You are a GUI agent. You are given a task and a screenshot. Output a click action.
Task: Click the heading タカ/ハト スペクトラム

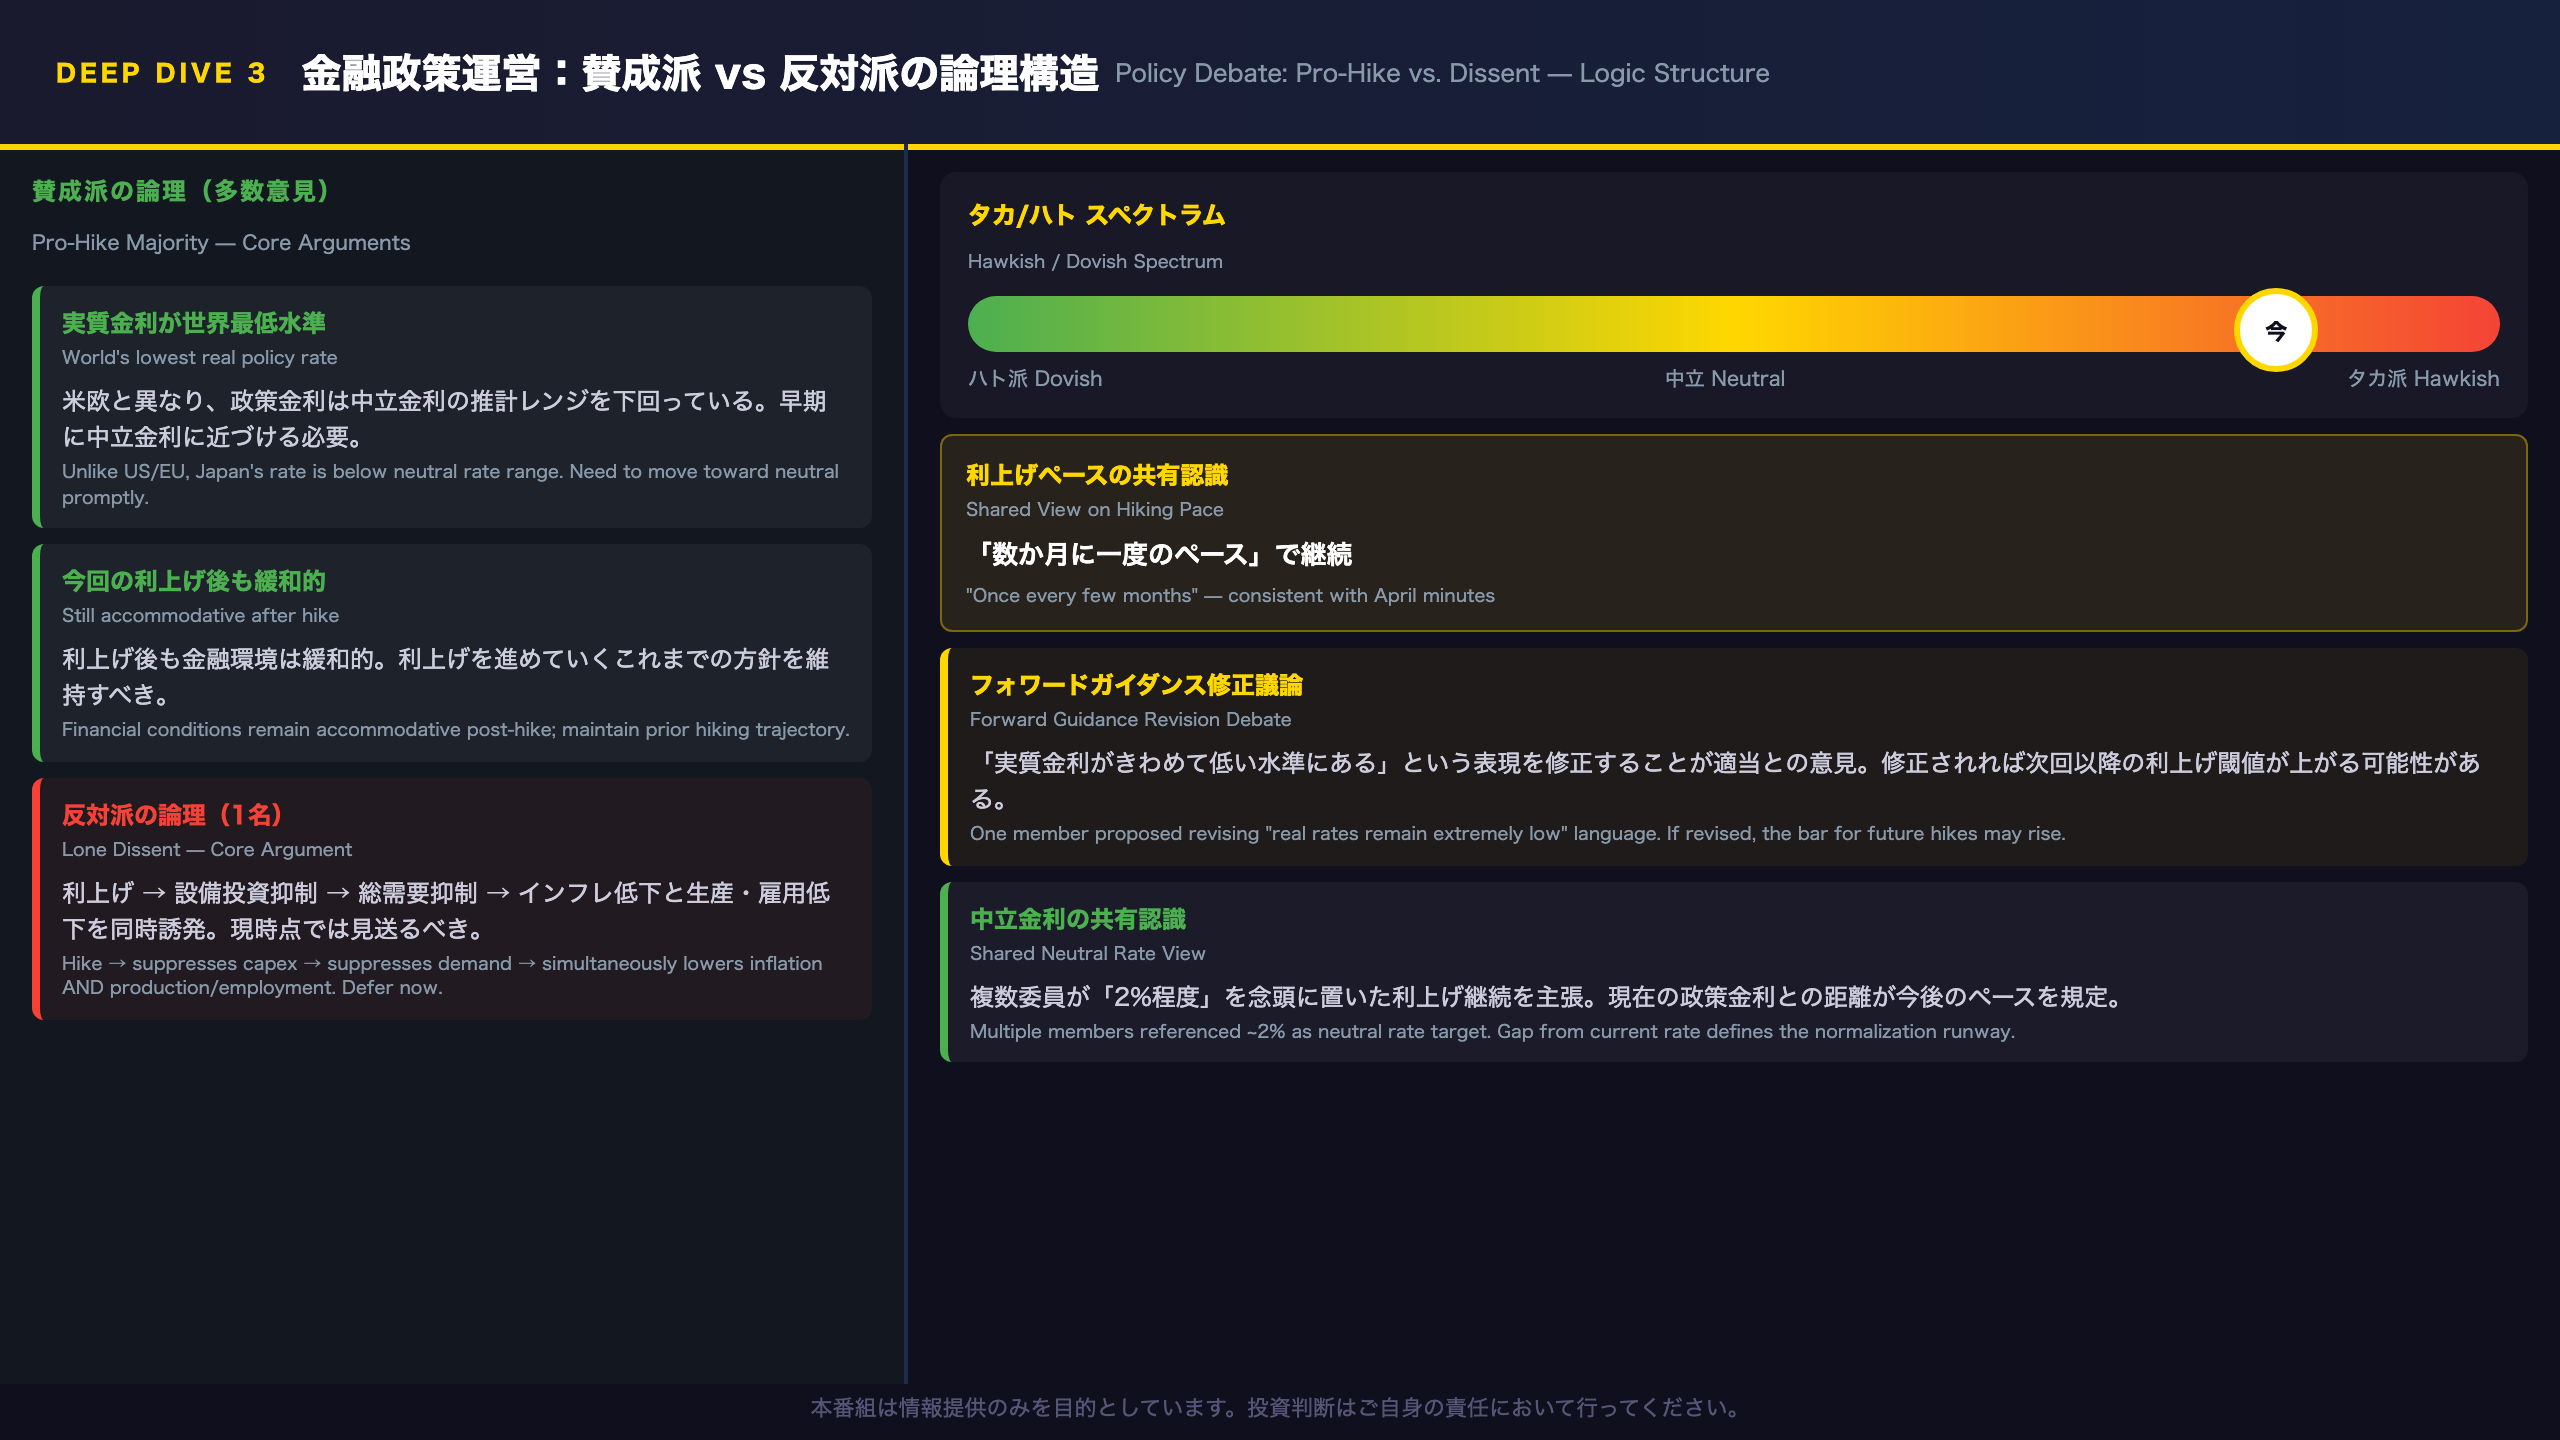coord(1096,215)
